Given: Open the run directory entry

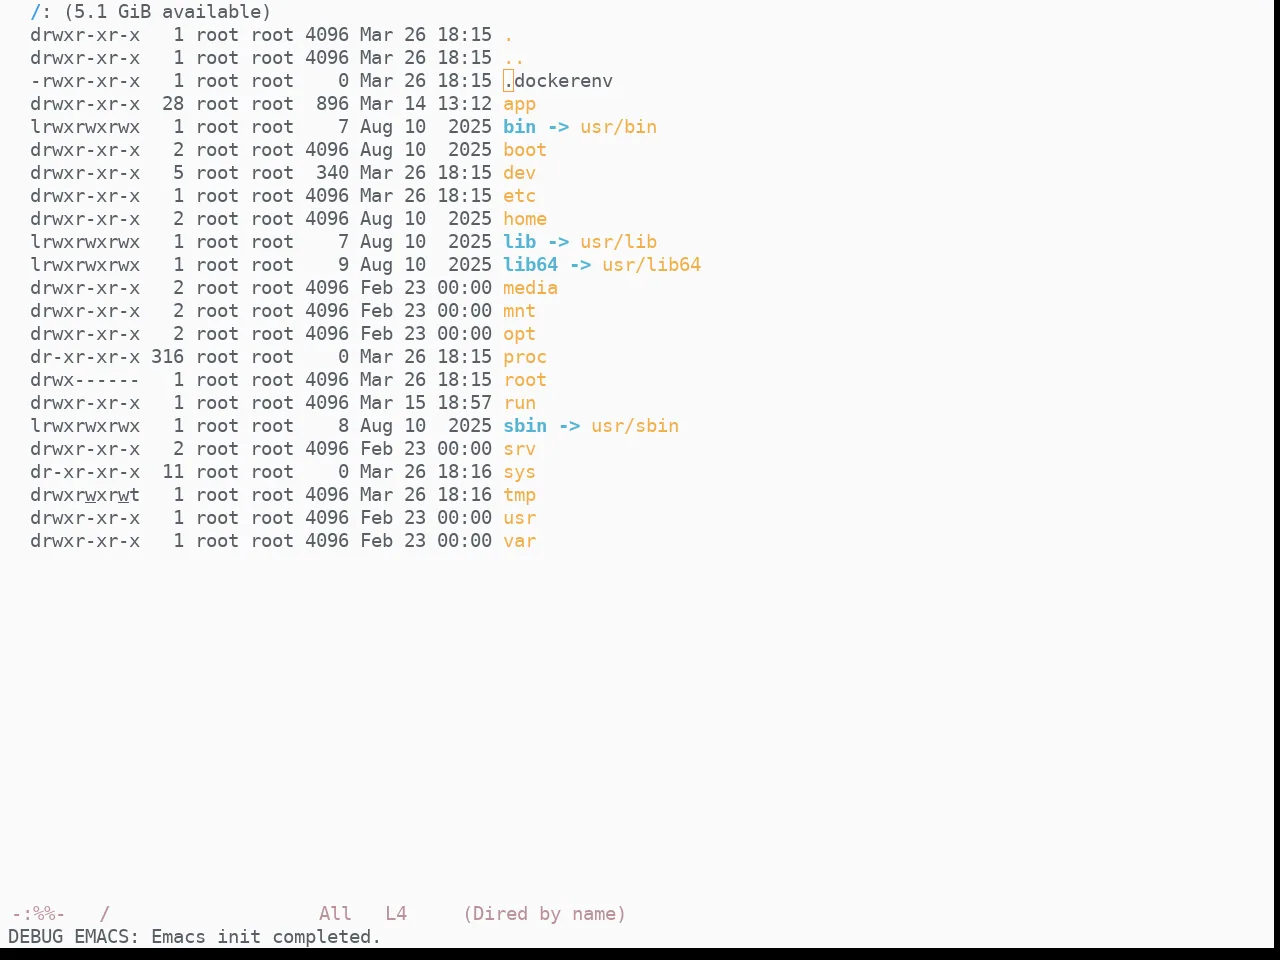Looking at the screenshot, I should [519, 403].
